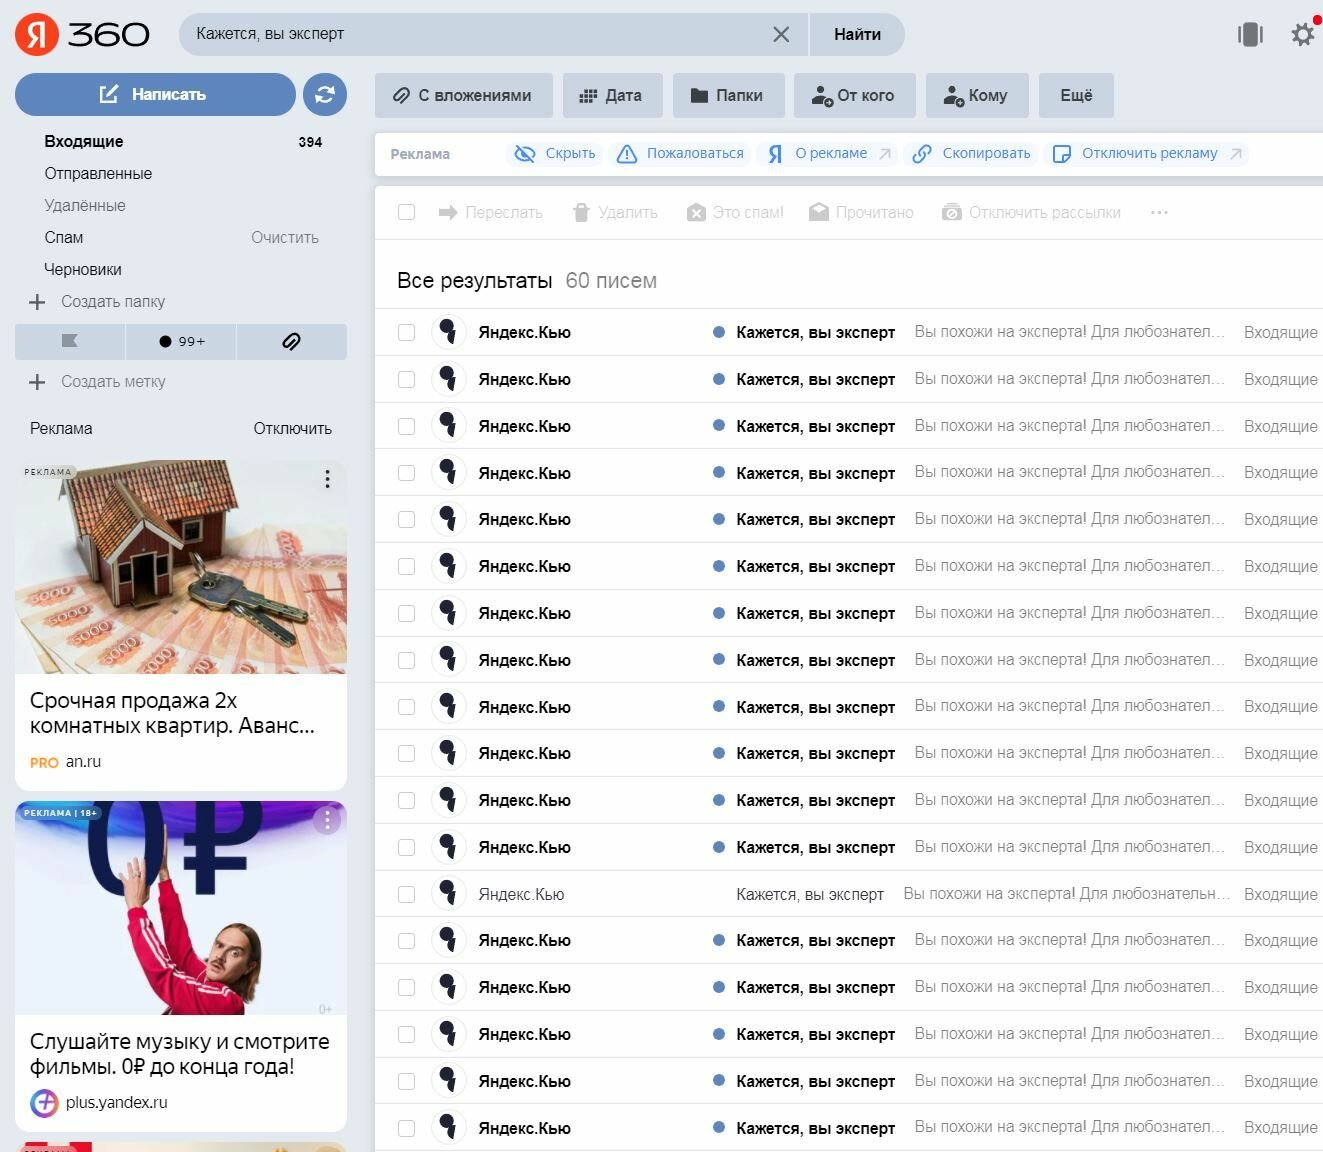
Task: Click the Написать compose button
Action: point(155,94)
